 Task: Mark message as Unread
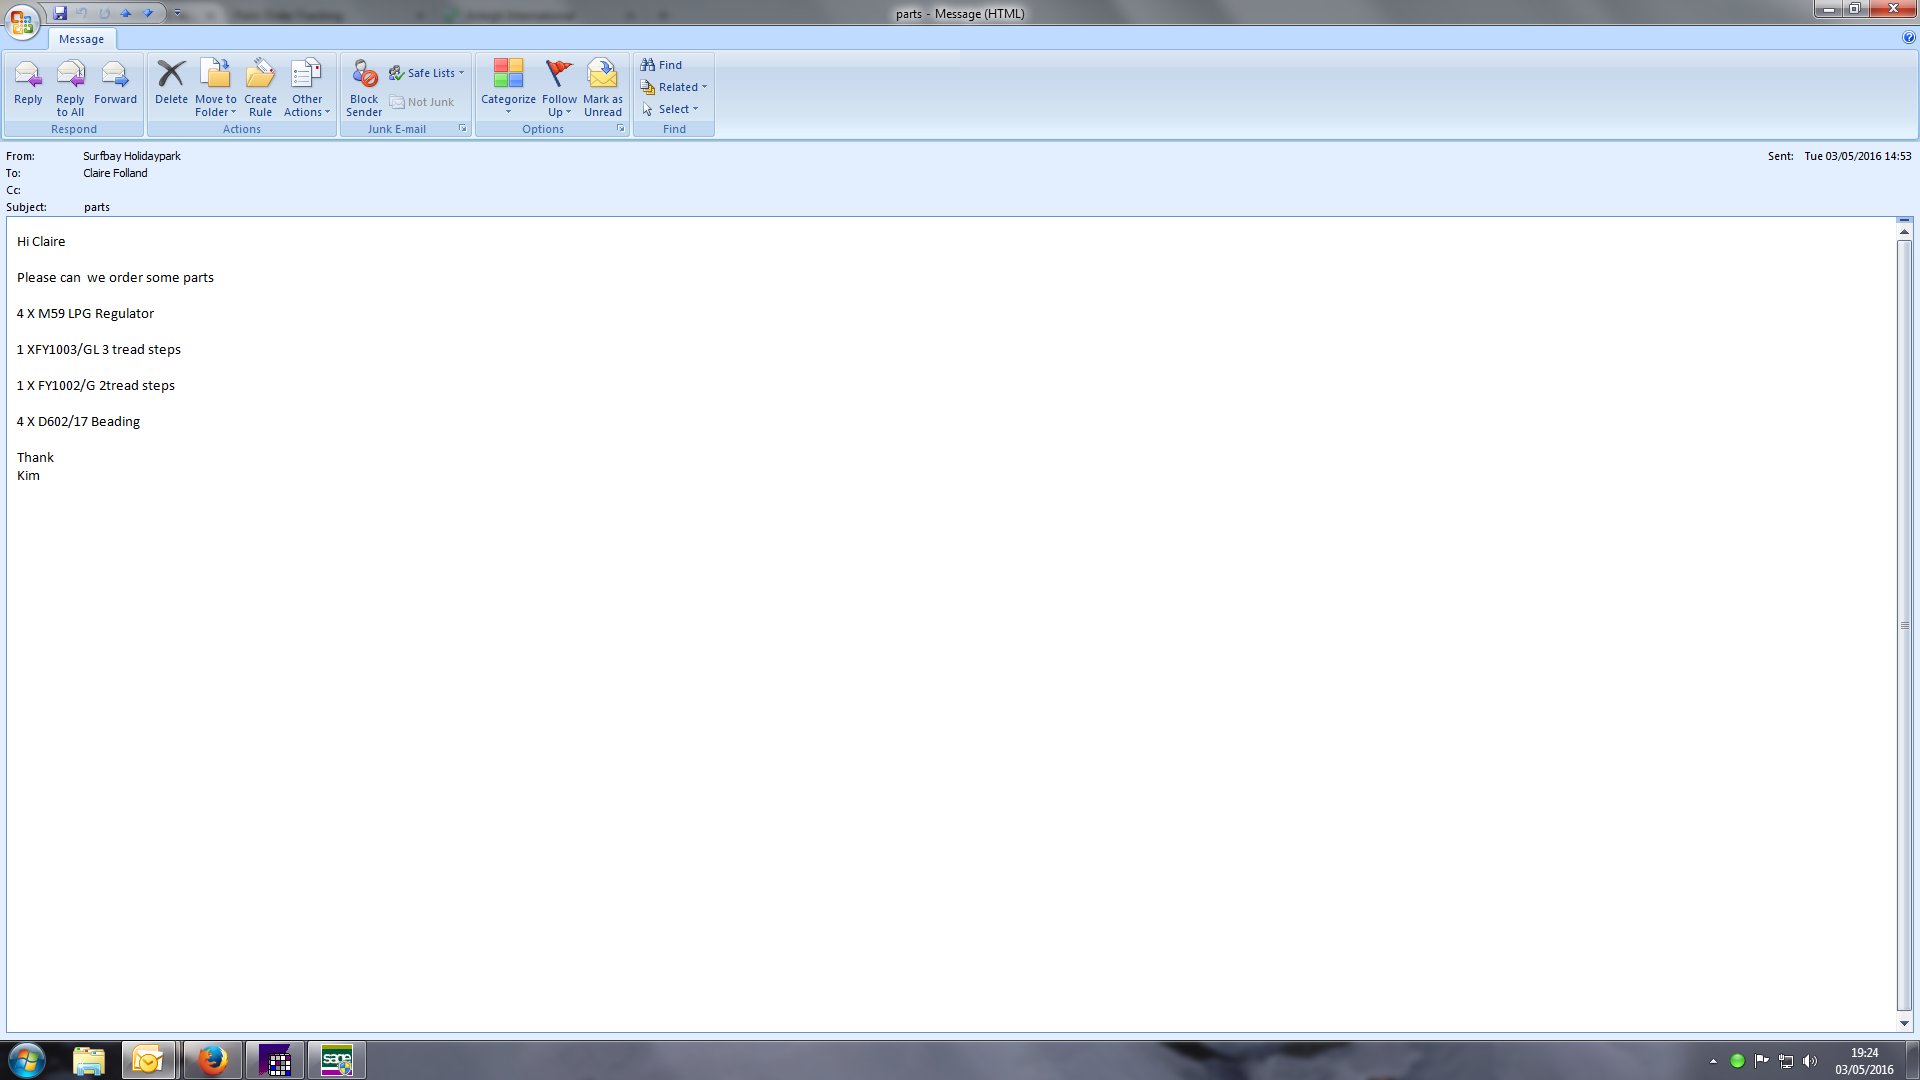[603, 88]
